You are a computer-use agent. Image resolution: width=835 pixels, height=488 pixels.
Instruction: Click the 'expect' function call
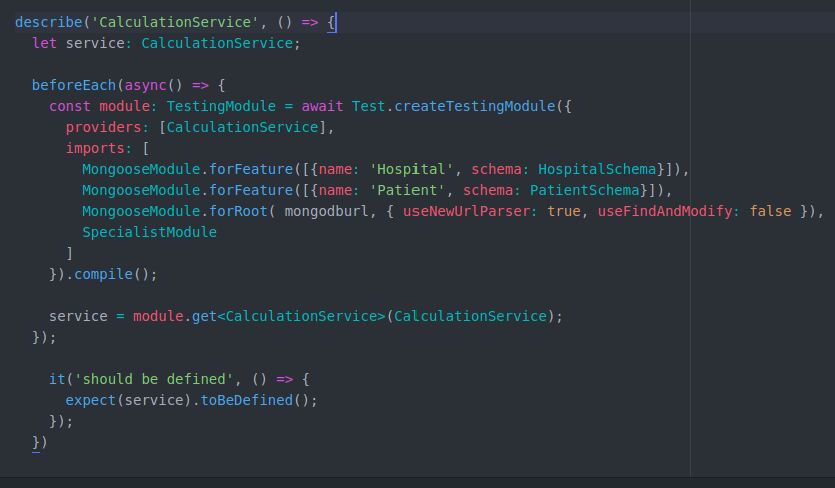91,400
